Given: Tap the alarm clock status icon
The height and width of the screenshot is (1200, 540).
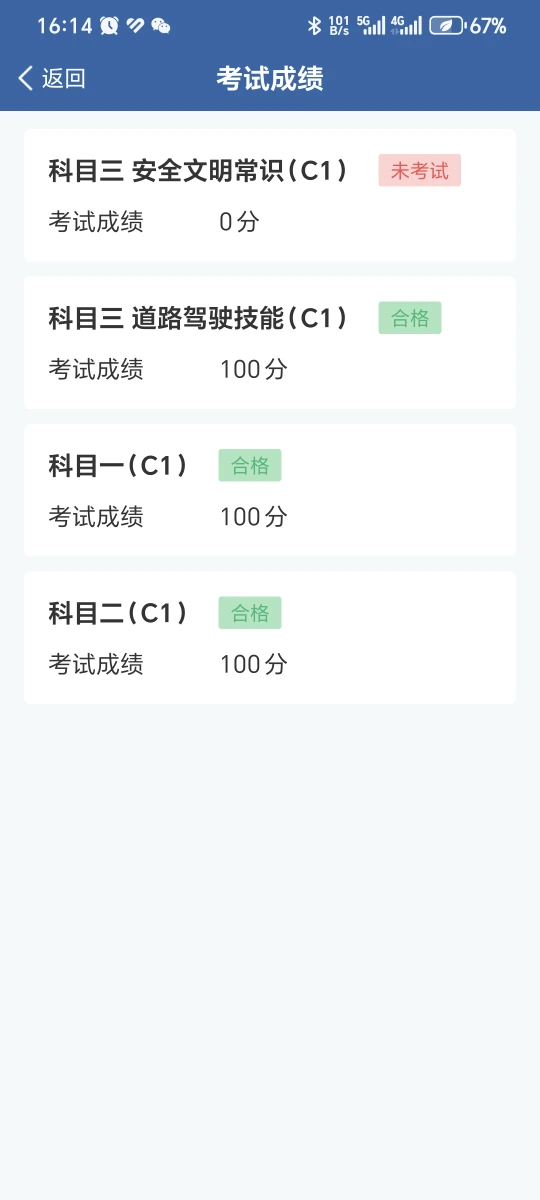Looking at the screenshot, I should (109, 26).
